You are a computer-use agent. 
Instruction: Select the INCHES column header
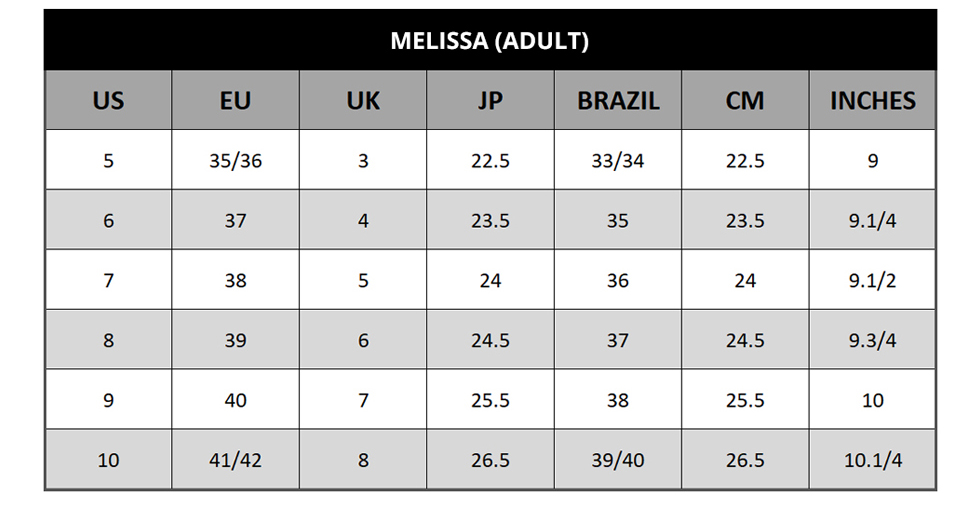point(873,101)
